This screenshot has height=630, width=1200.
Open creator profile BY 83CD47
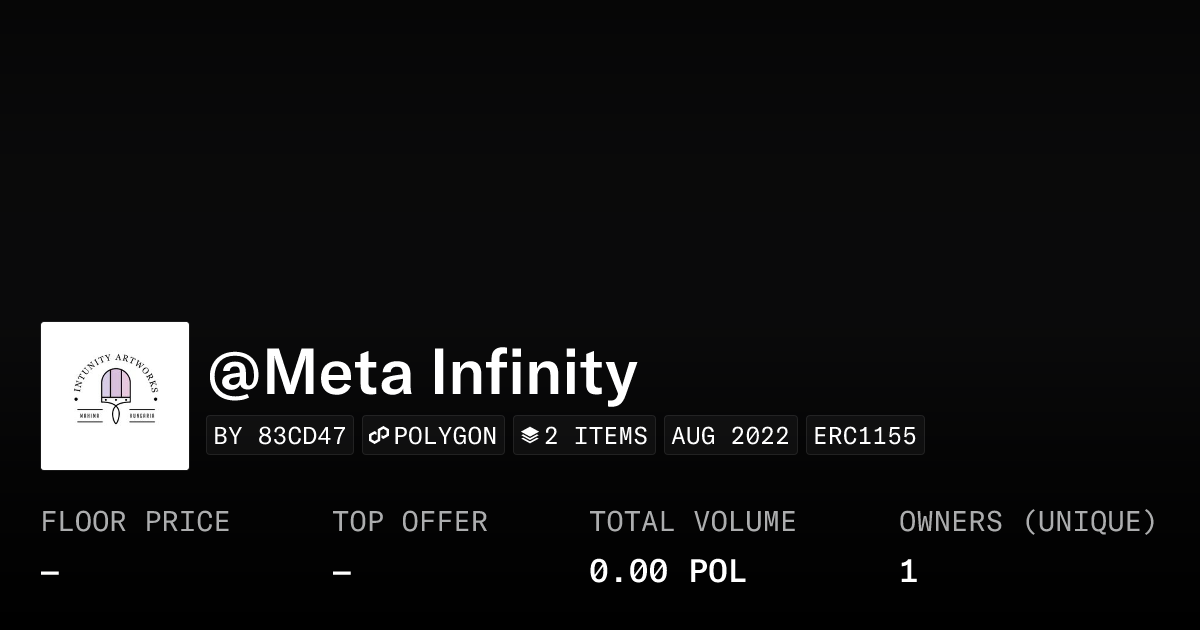click(280, 436)
